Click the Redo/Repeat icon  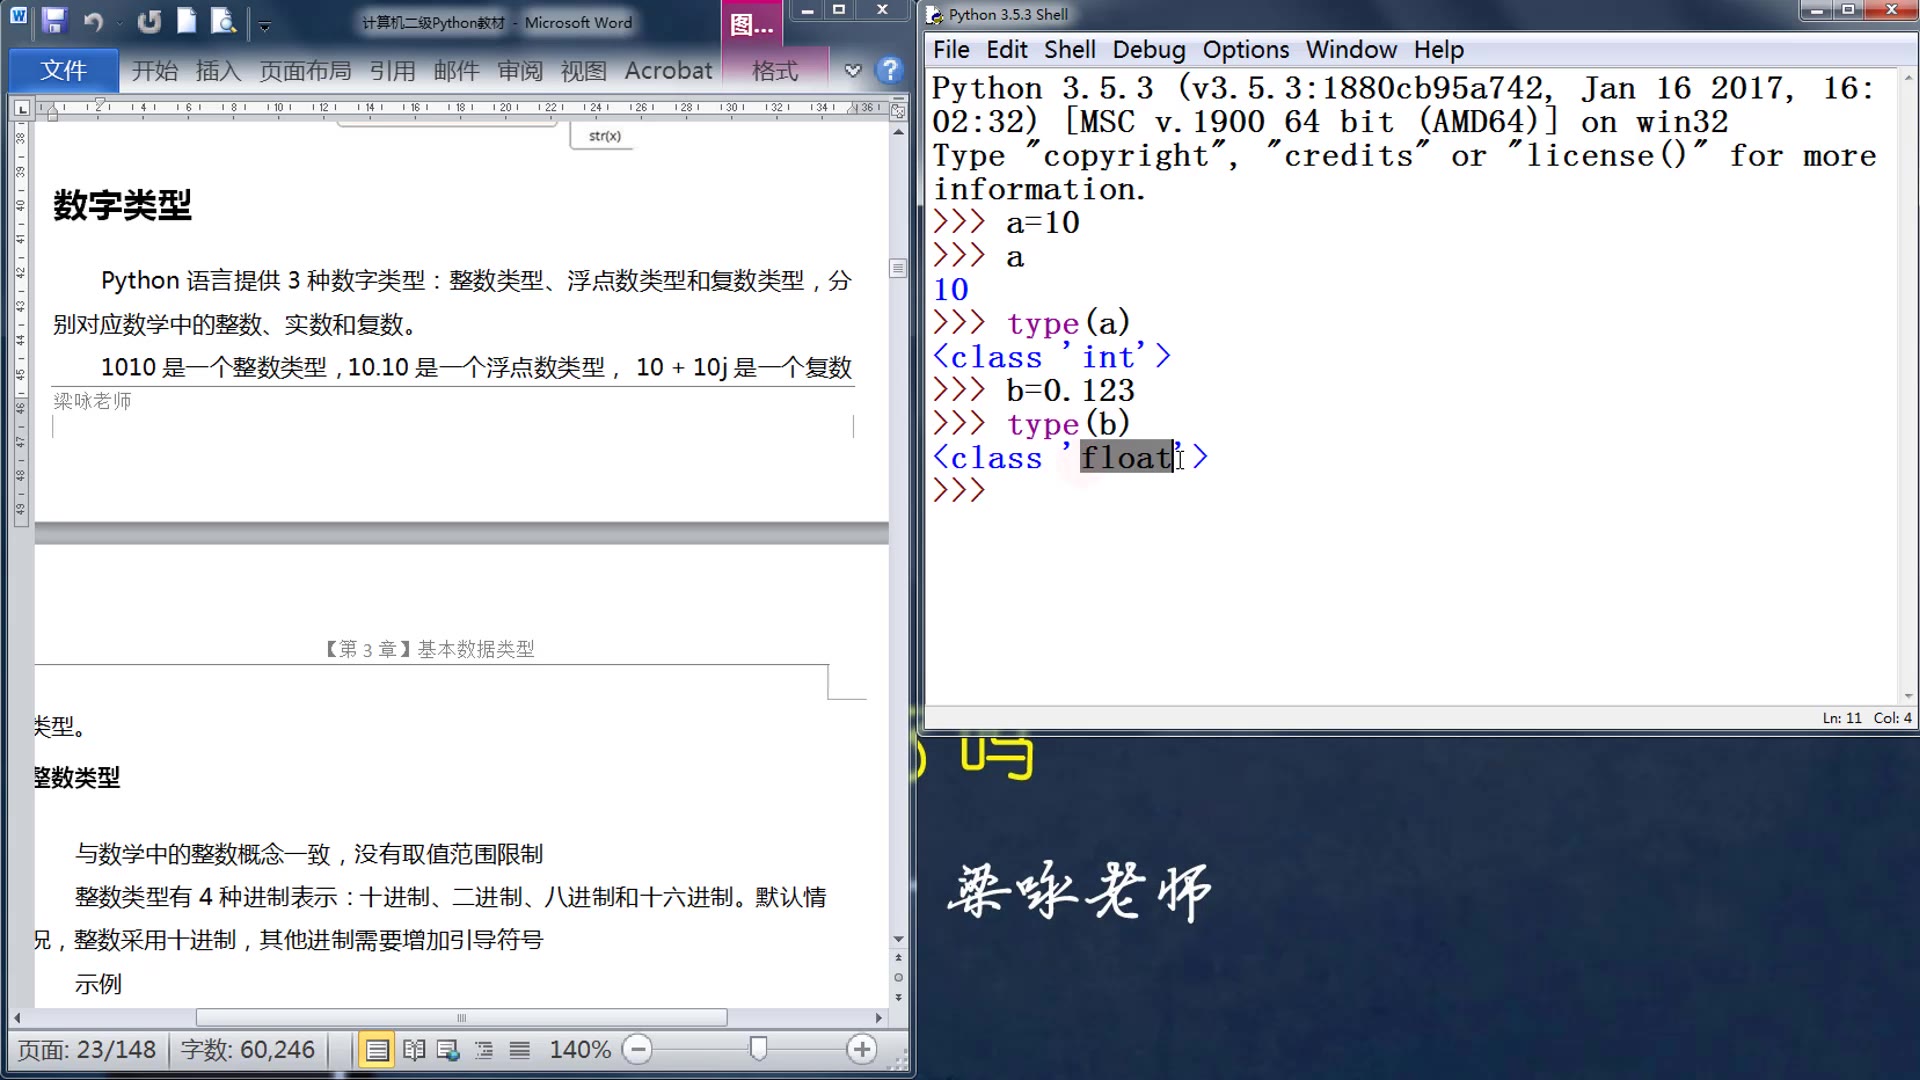click(x=149, y=21)
